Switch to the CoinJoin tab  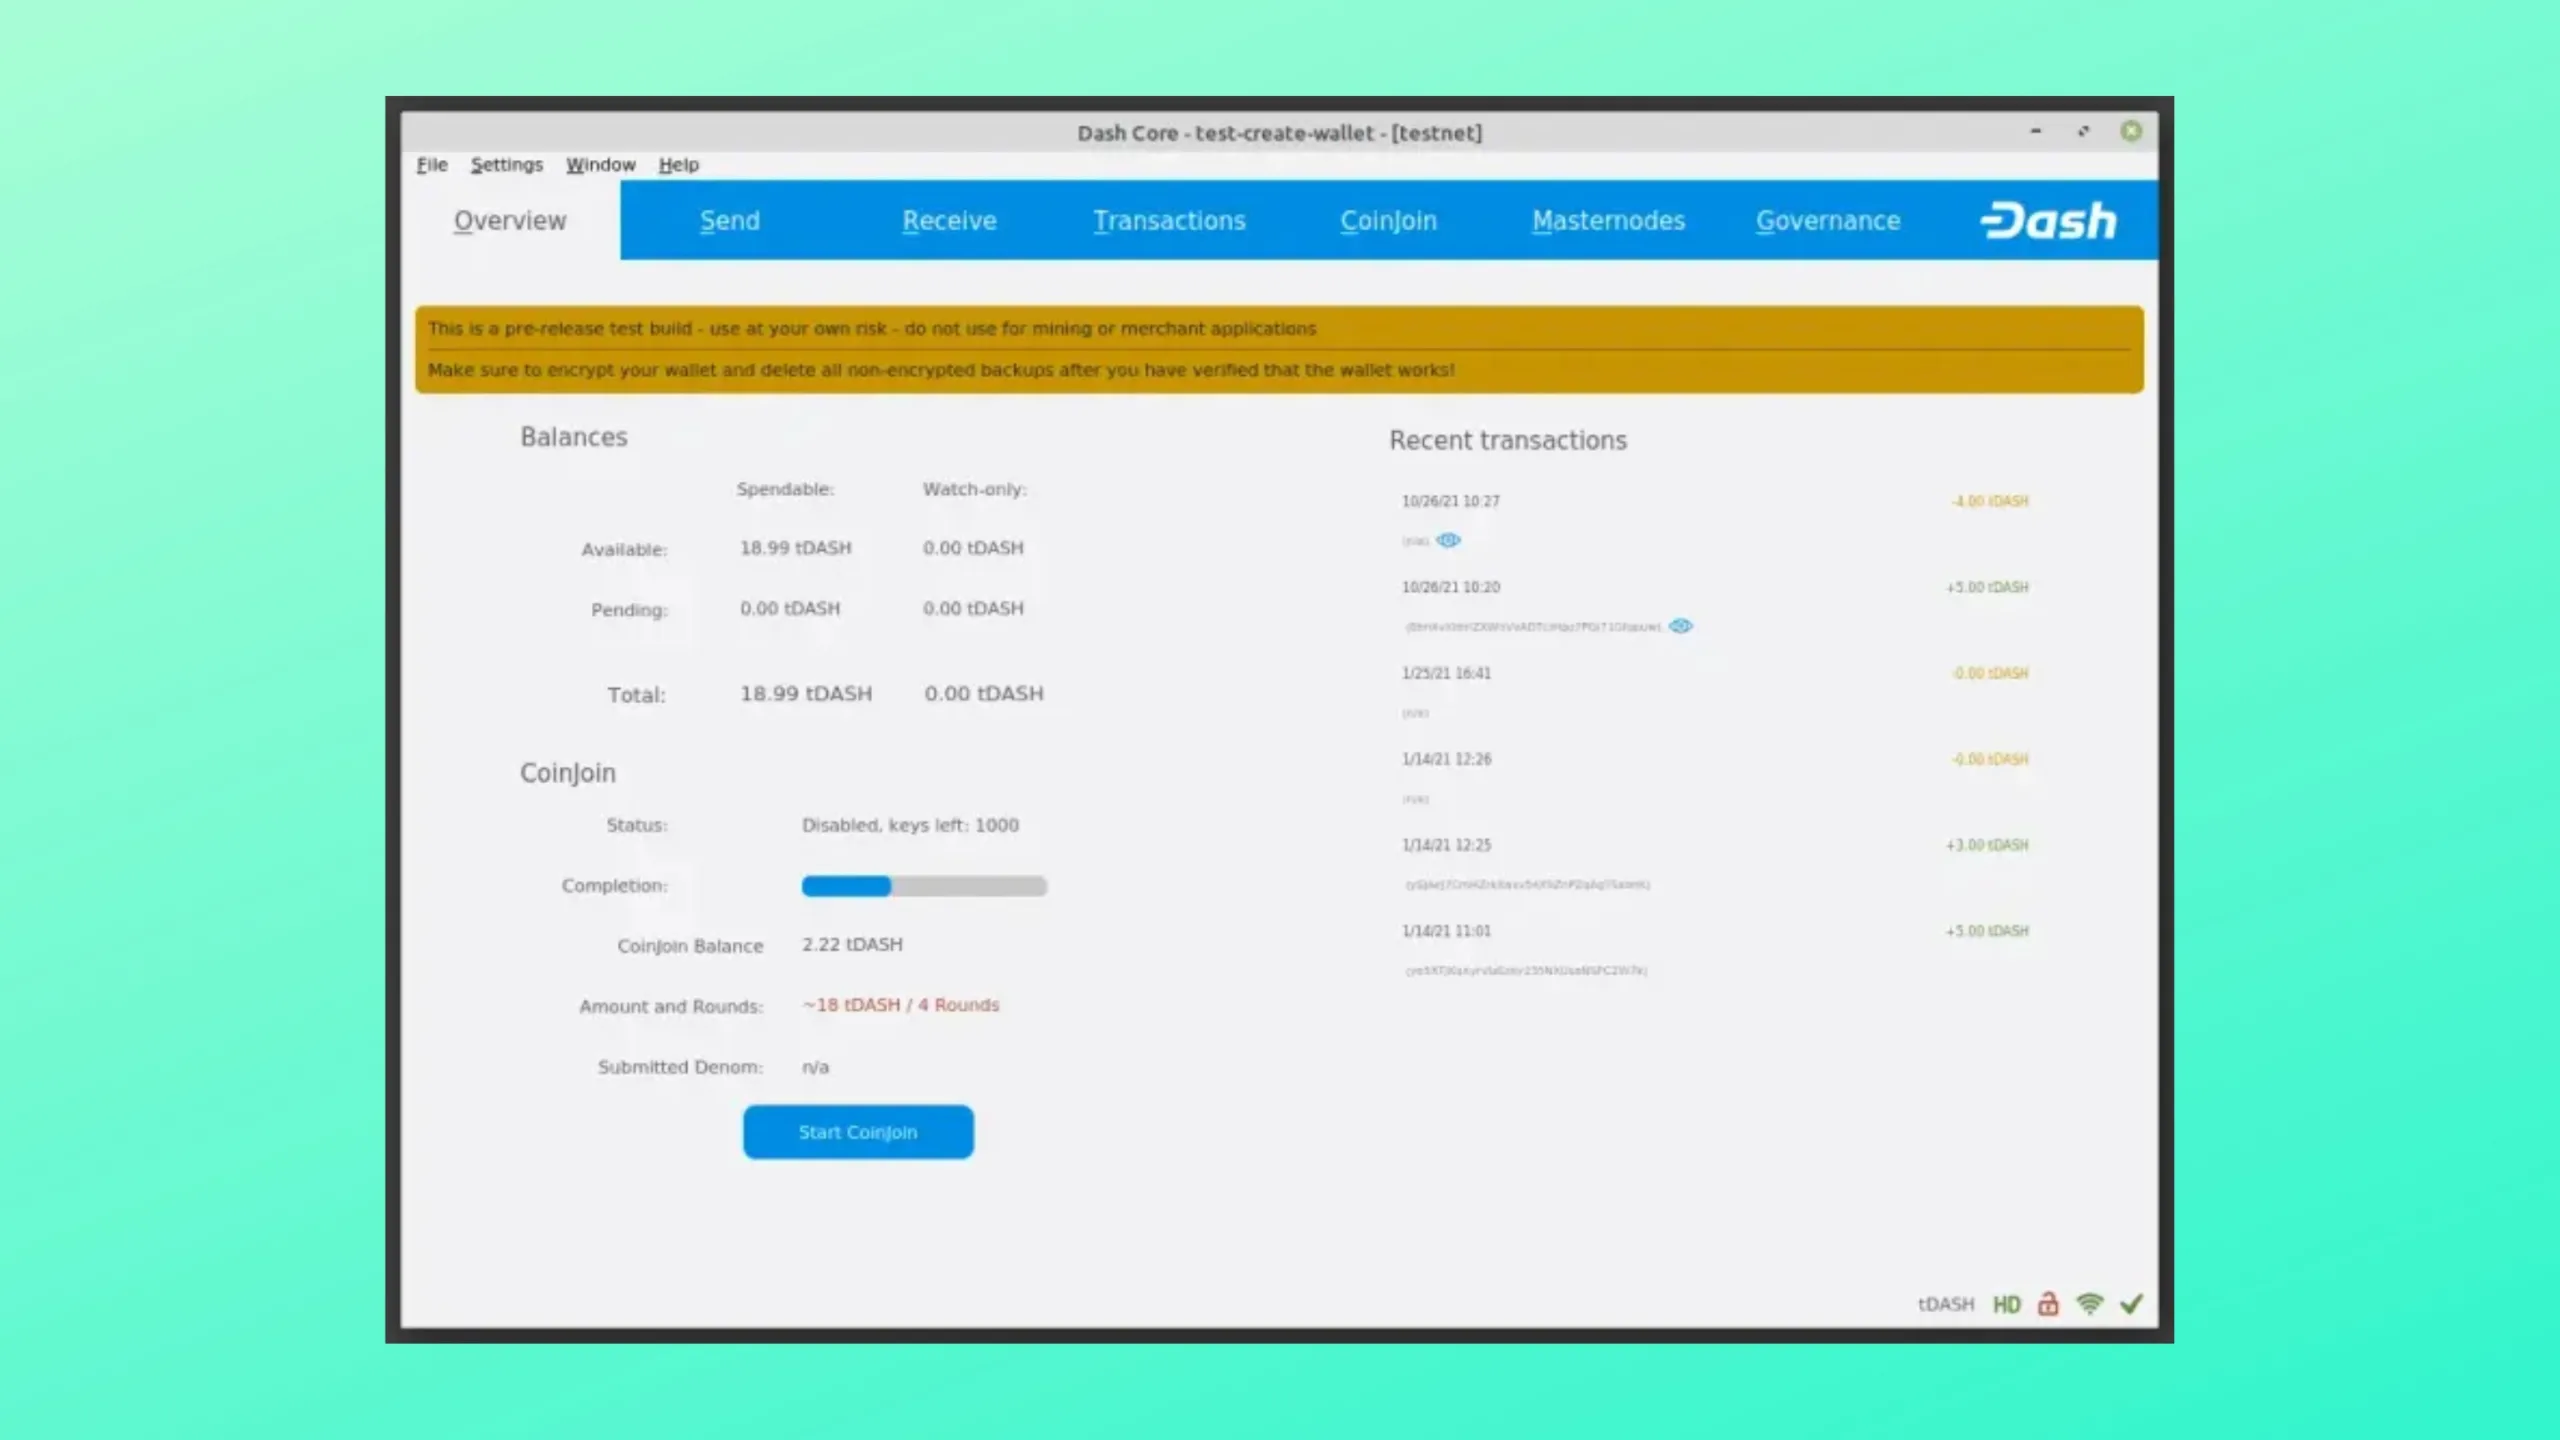click(1388, 221)
